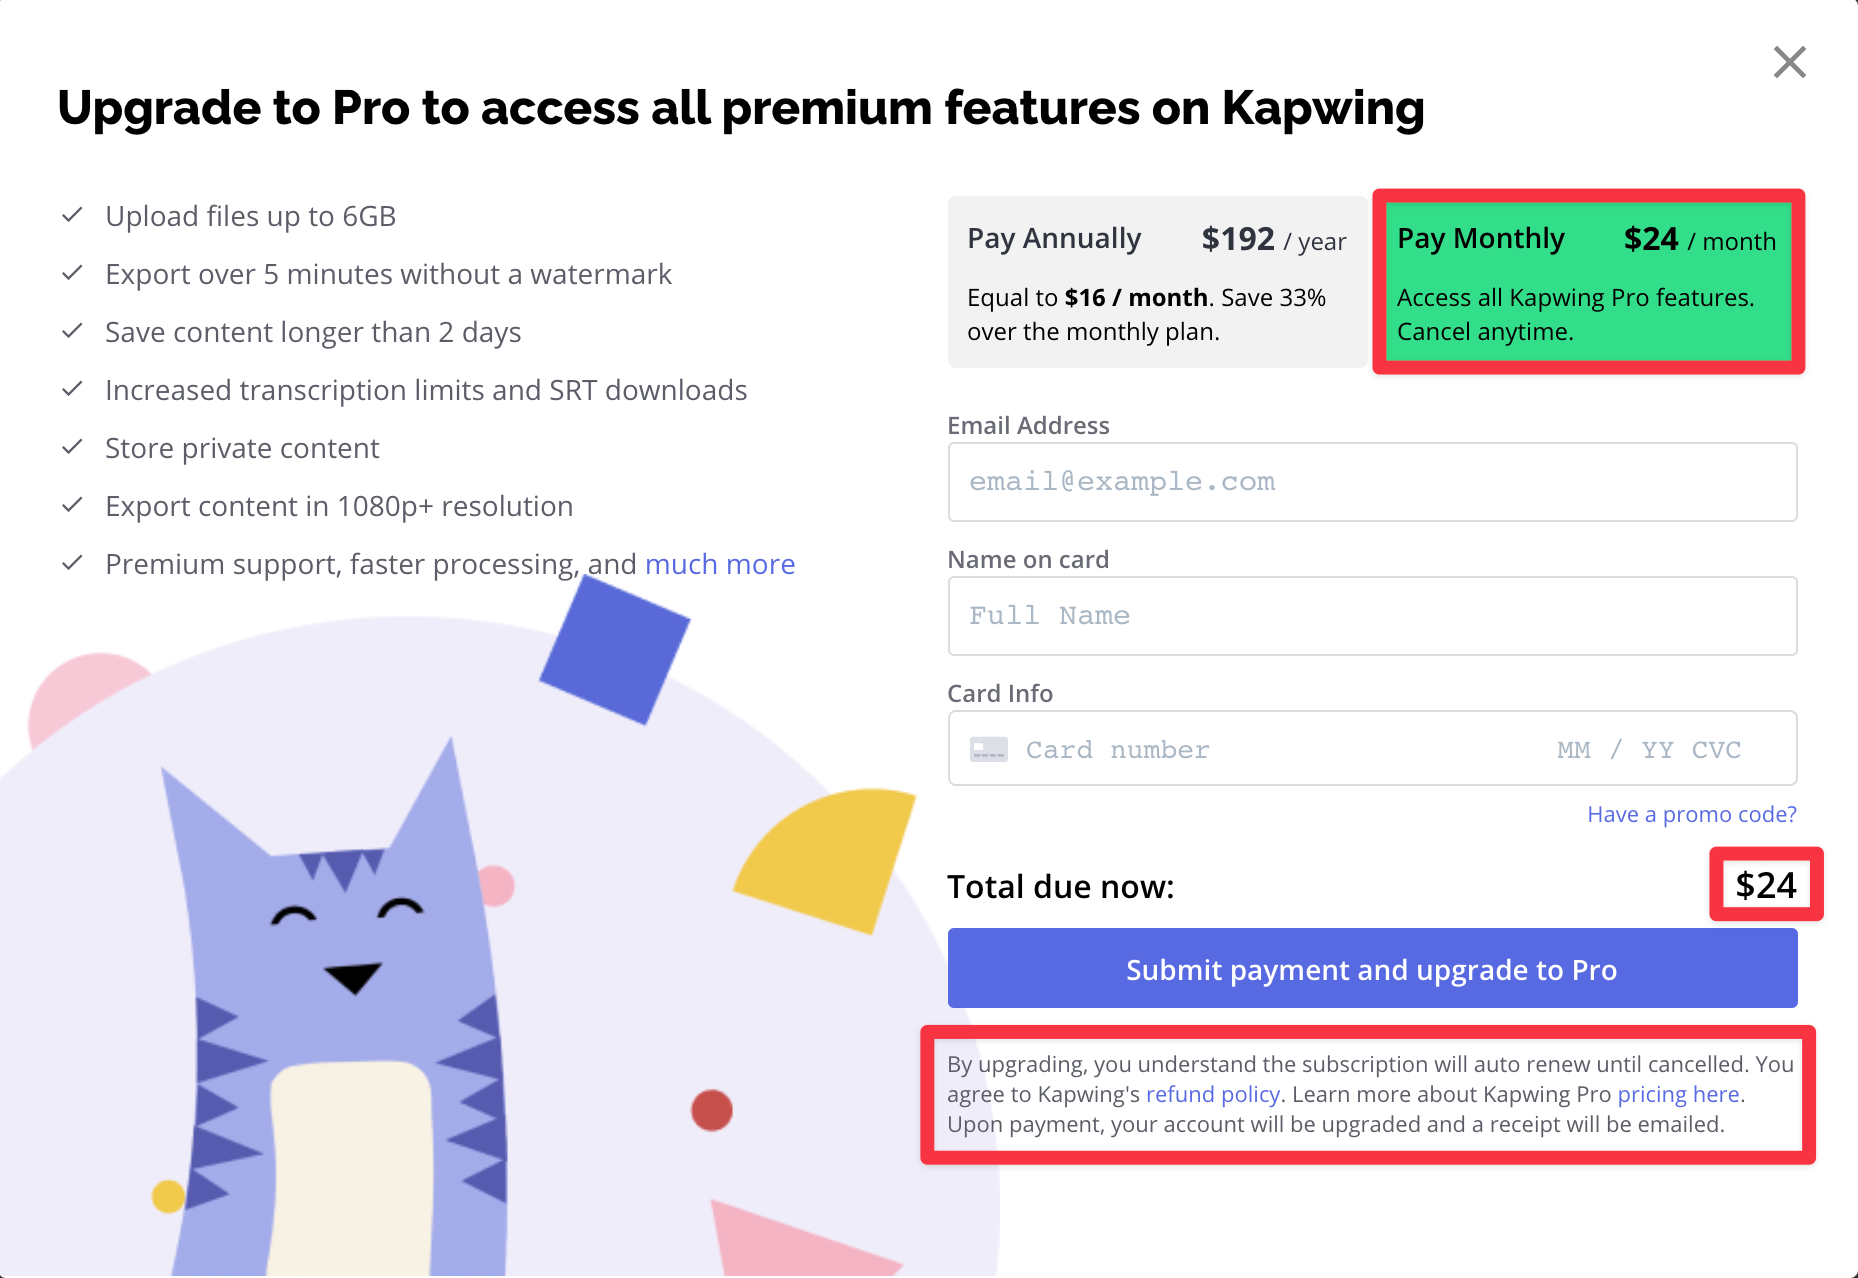Viewport: 1858px width, 1278px height.
Task: Click the CVC field
Action: tap(1716, 750)
